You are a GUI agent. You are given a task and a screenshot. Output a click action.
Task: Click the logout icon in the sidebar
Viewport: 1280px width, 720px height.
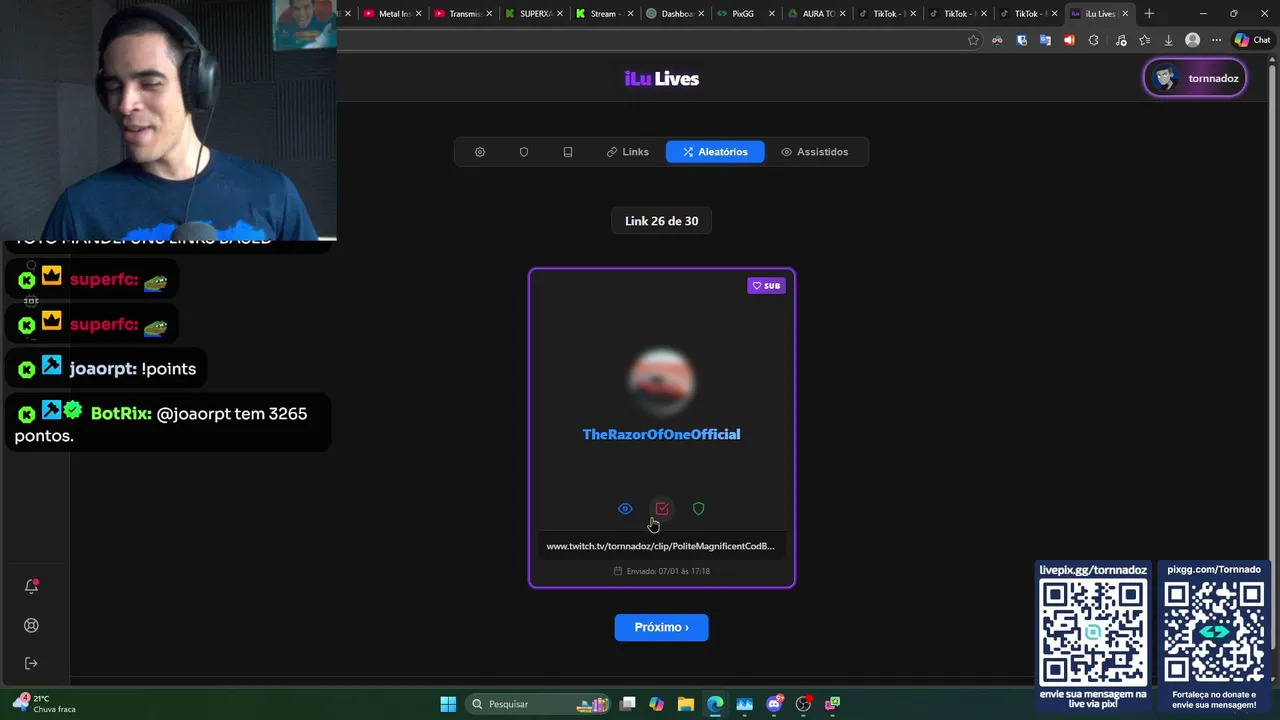[x=31, y=663]
